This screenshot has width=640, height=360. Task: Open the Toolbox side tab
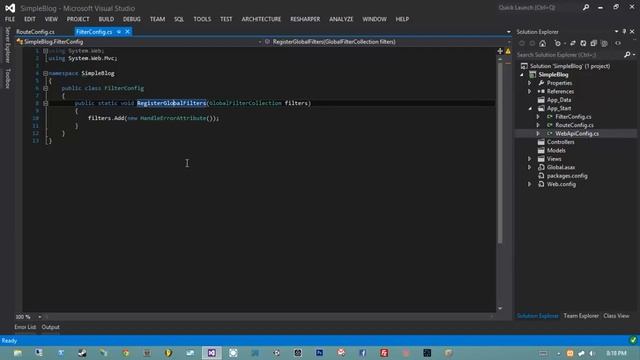click(x=7, y=78)
